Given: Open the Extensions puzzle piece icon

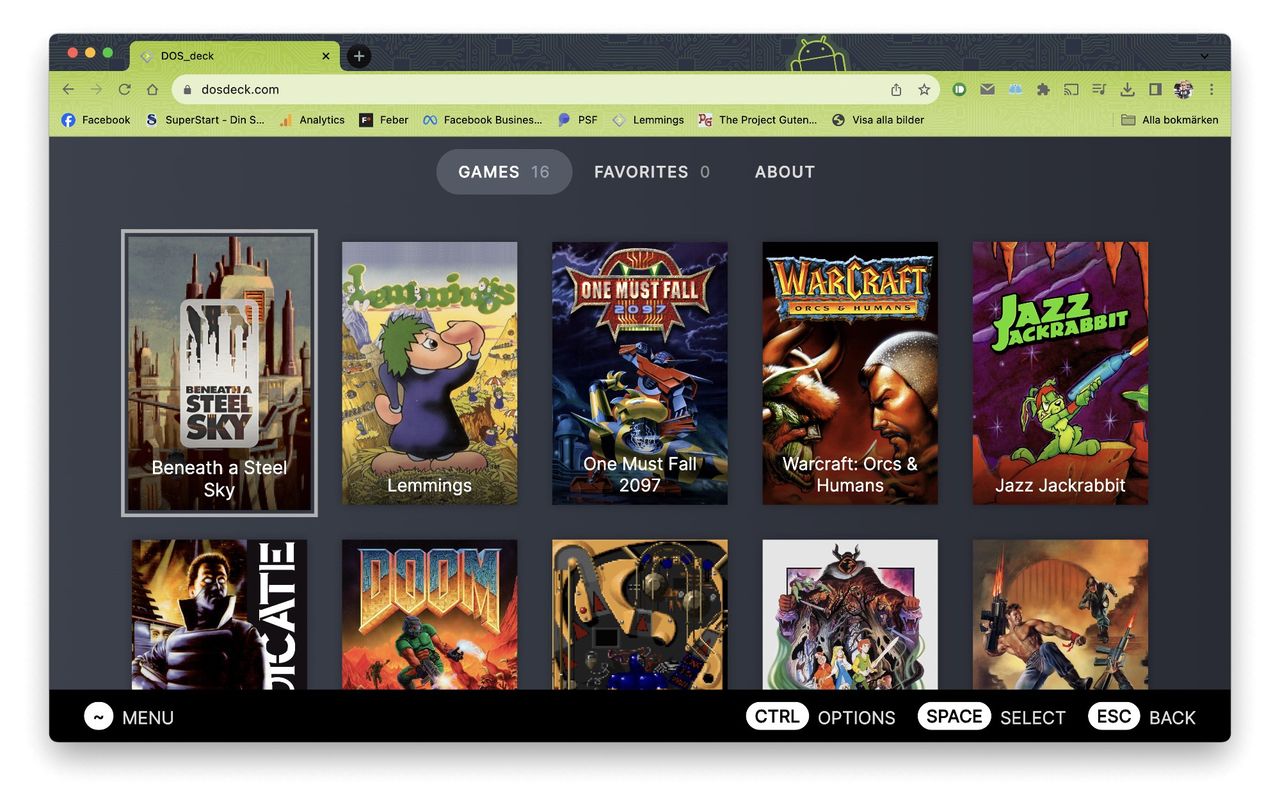Looking at the screenshot, I should (1043, 89).
